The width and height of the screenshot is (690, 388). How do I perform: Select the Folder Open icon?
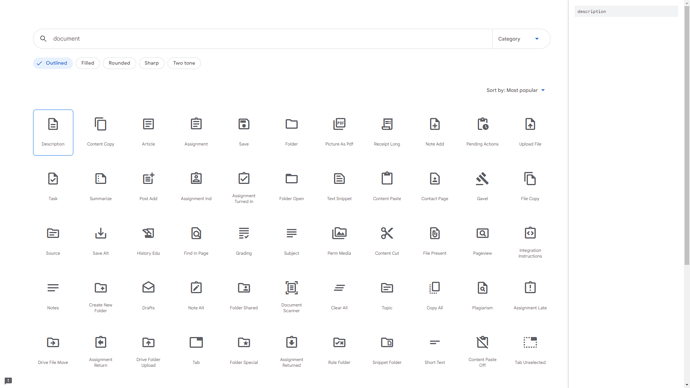pos(292,179)
